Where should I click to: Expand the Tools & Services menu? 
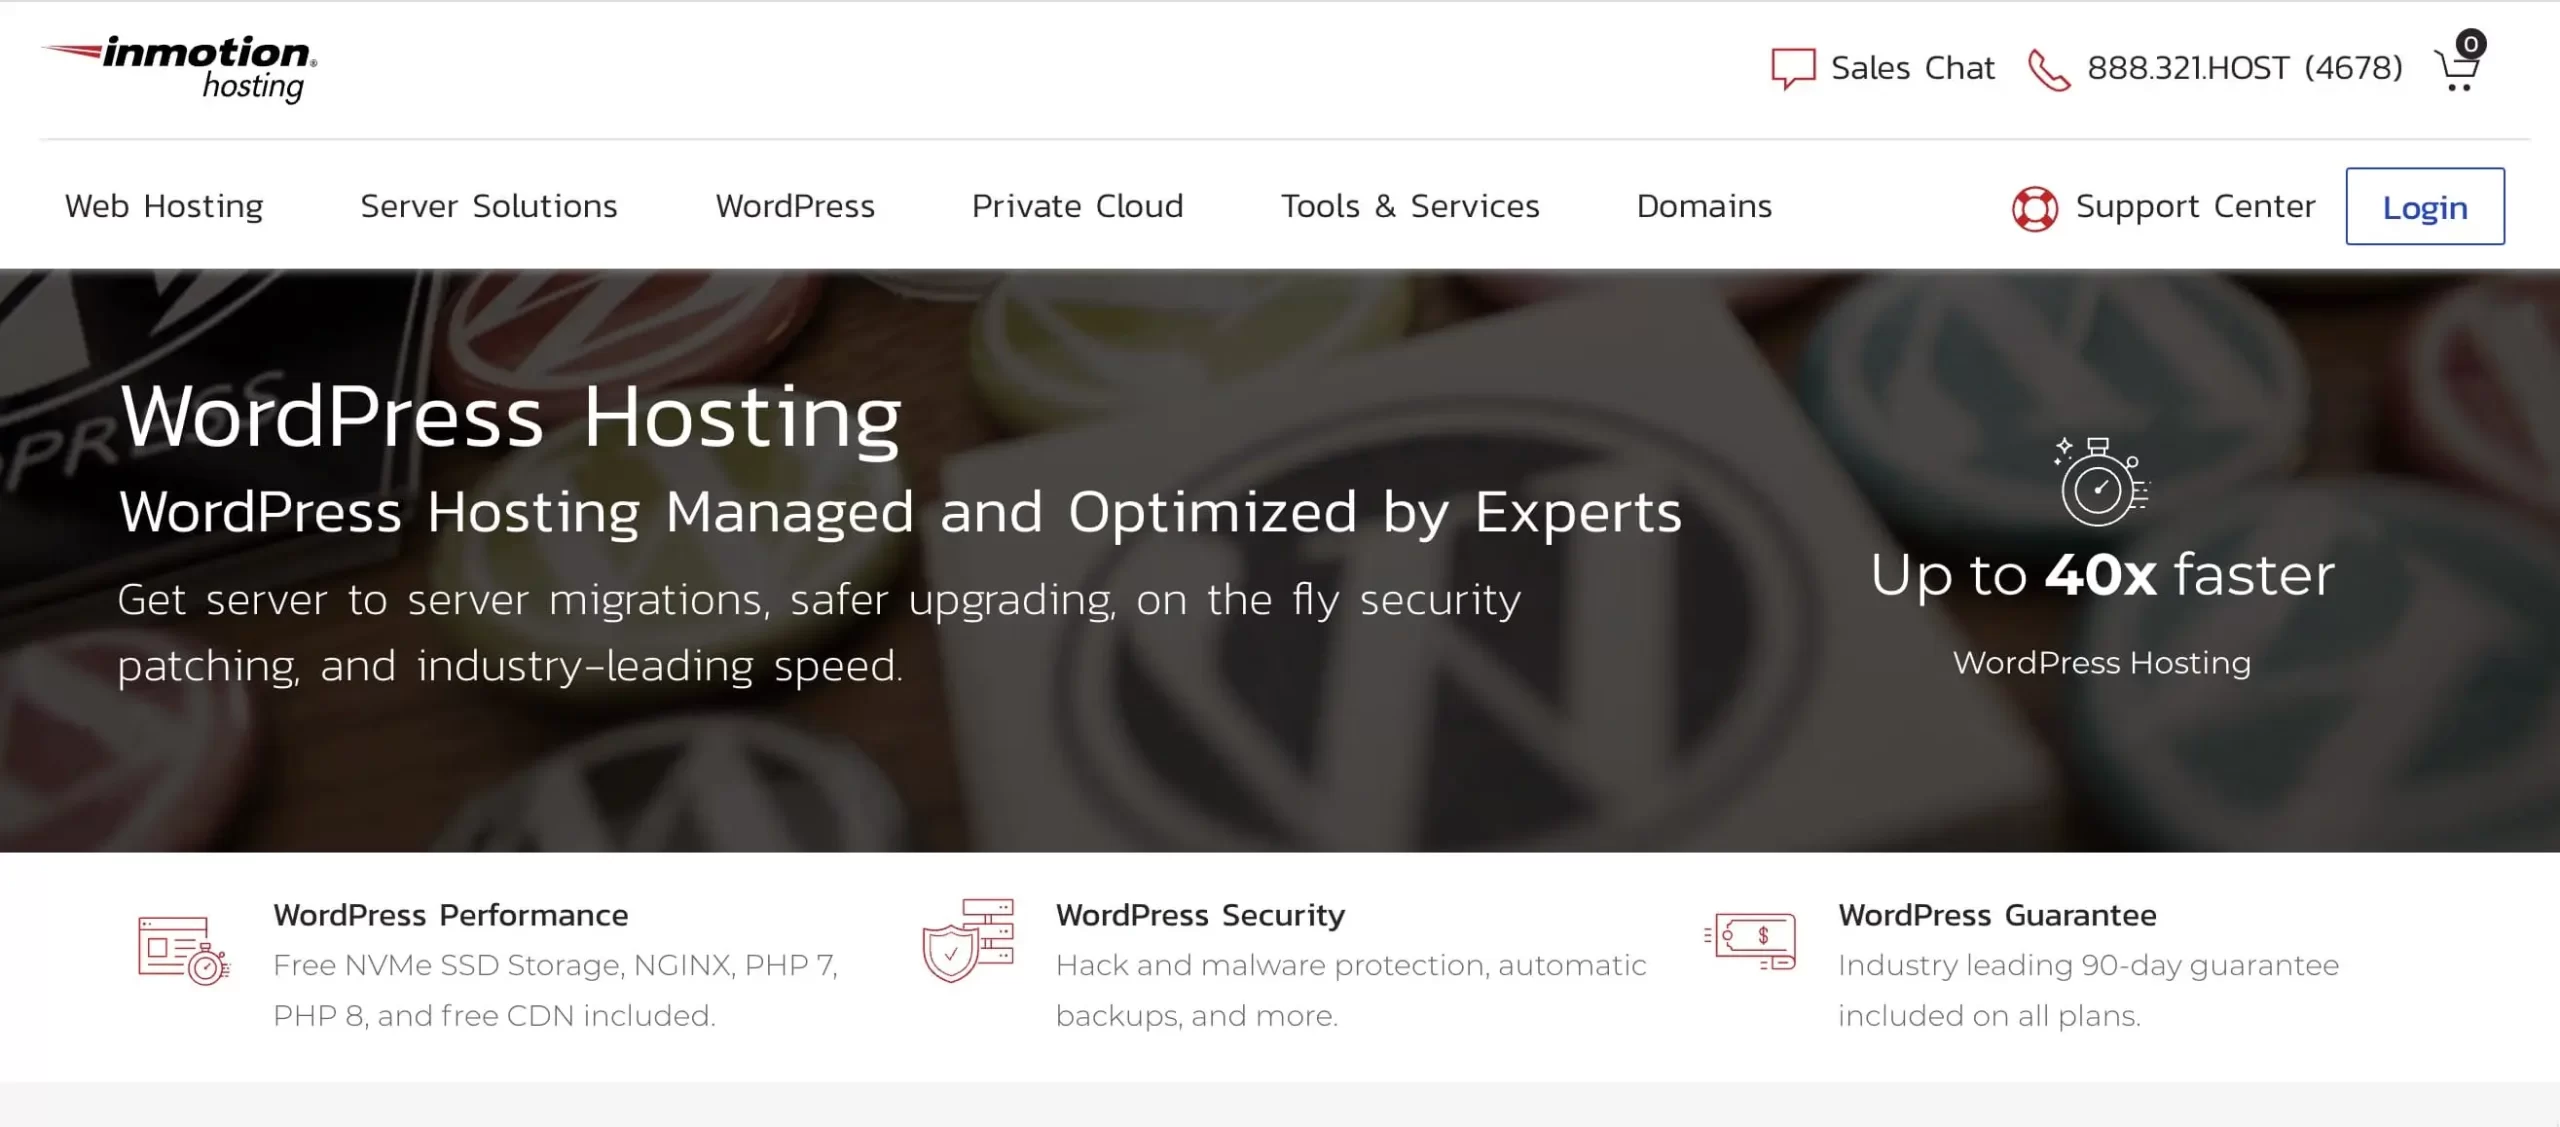point(1410,206)
